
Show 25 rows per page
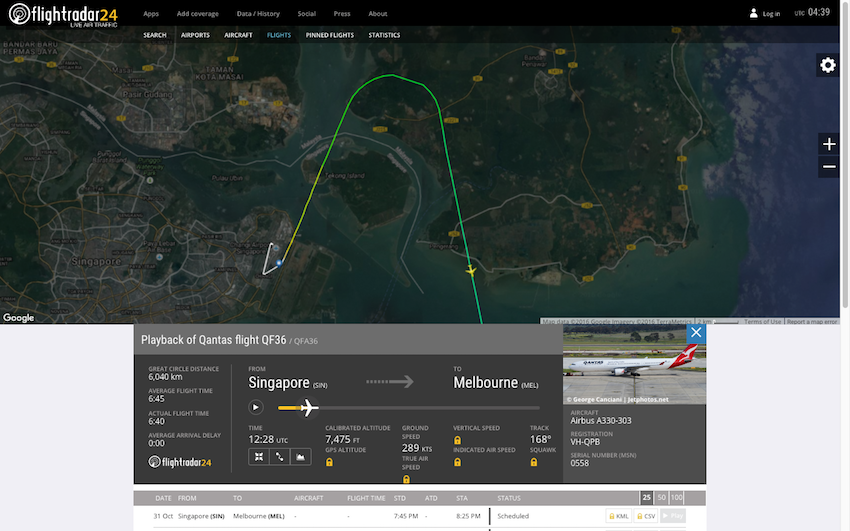click(646, 497)
